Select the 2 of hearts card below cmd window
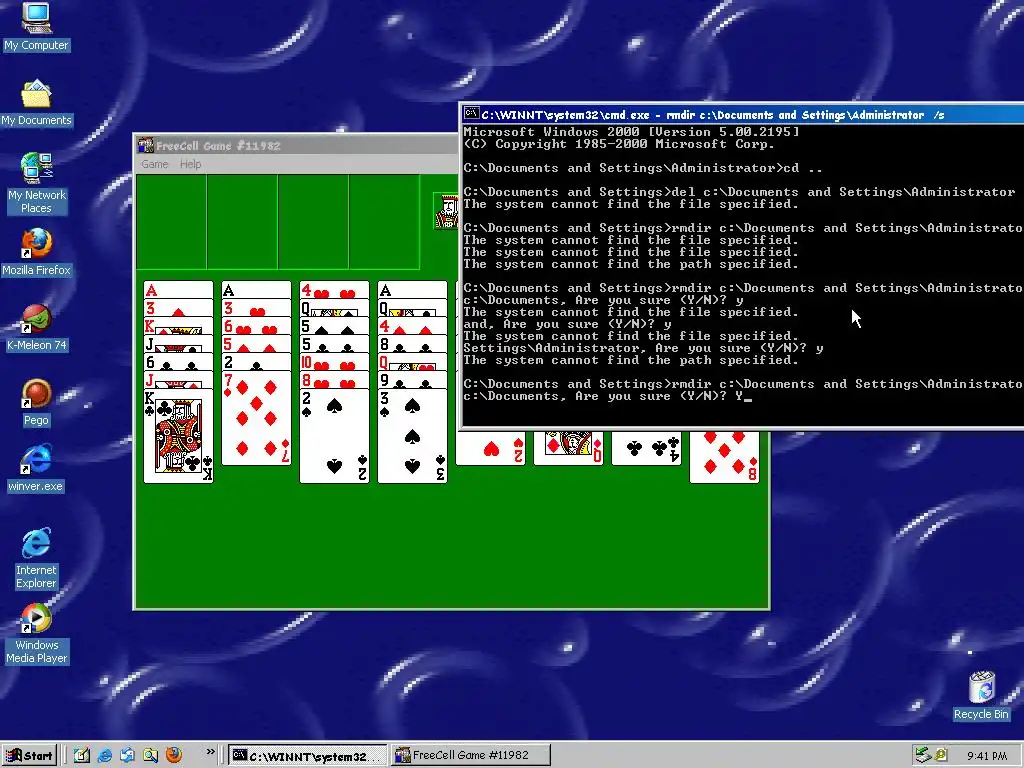The height and width of the screenshot is (768, 1024). pyautogui.click(x=490, y=448)
